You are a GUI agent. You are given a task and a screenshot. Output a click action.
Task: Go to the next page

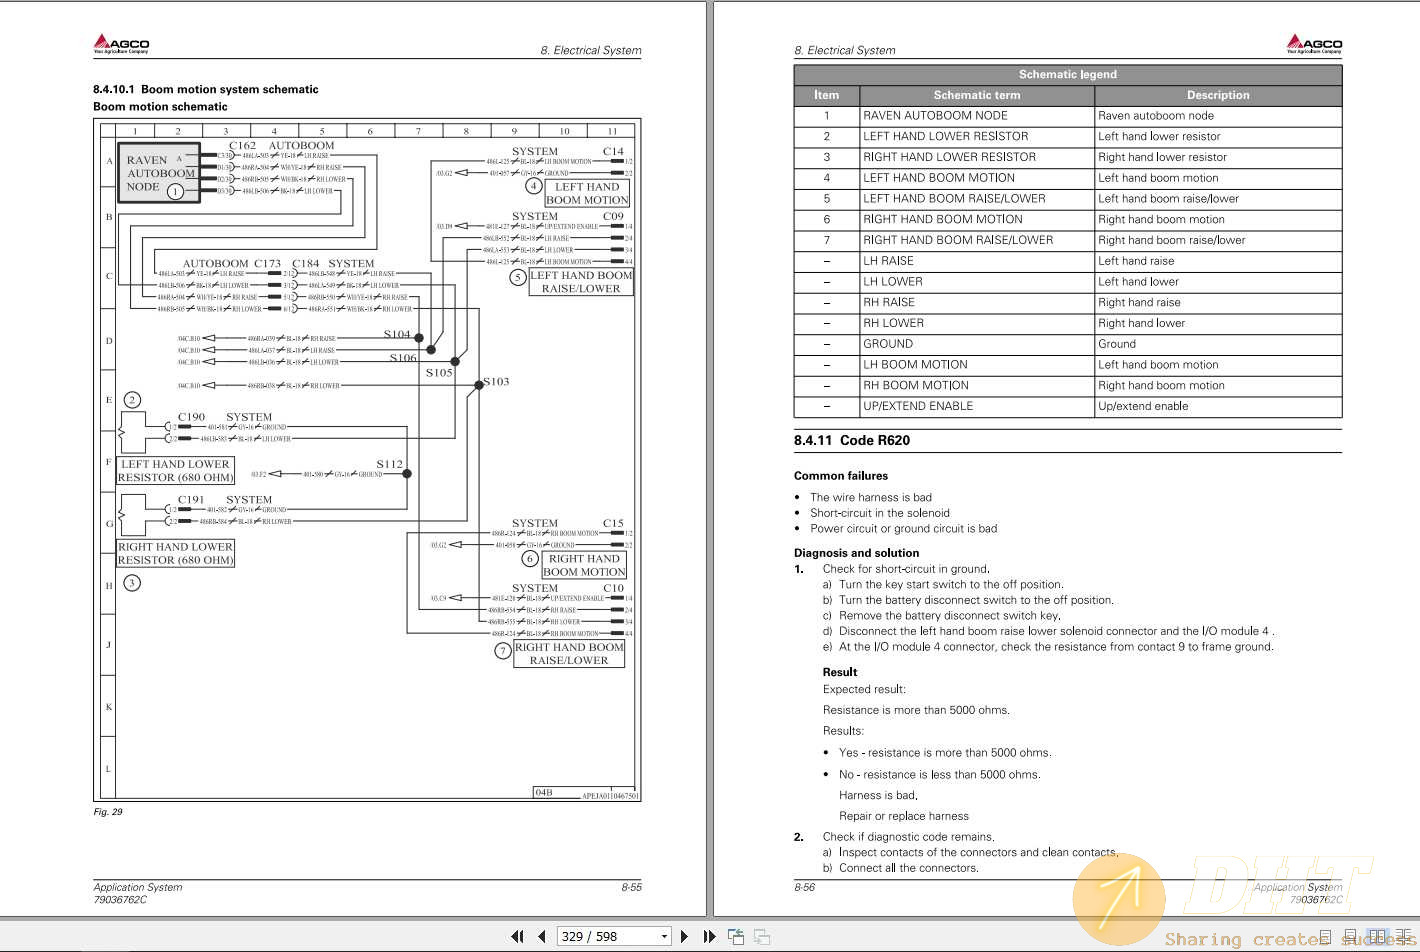pyautogui.click(x=684, y=936)
